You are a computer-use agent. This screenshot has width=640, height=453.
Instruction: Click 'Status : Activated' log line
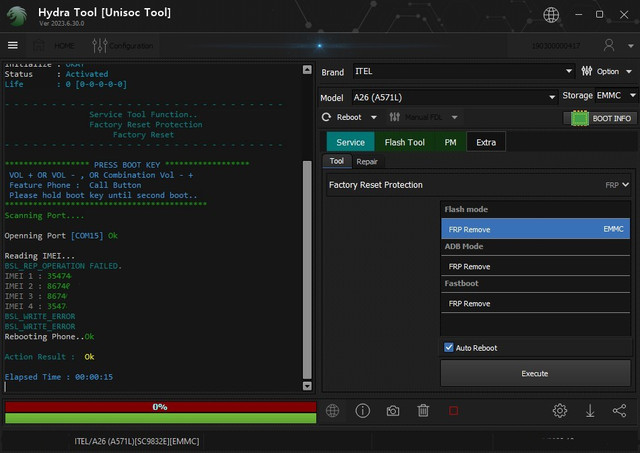pos(56,74)
